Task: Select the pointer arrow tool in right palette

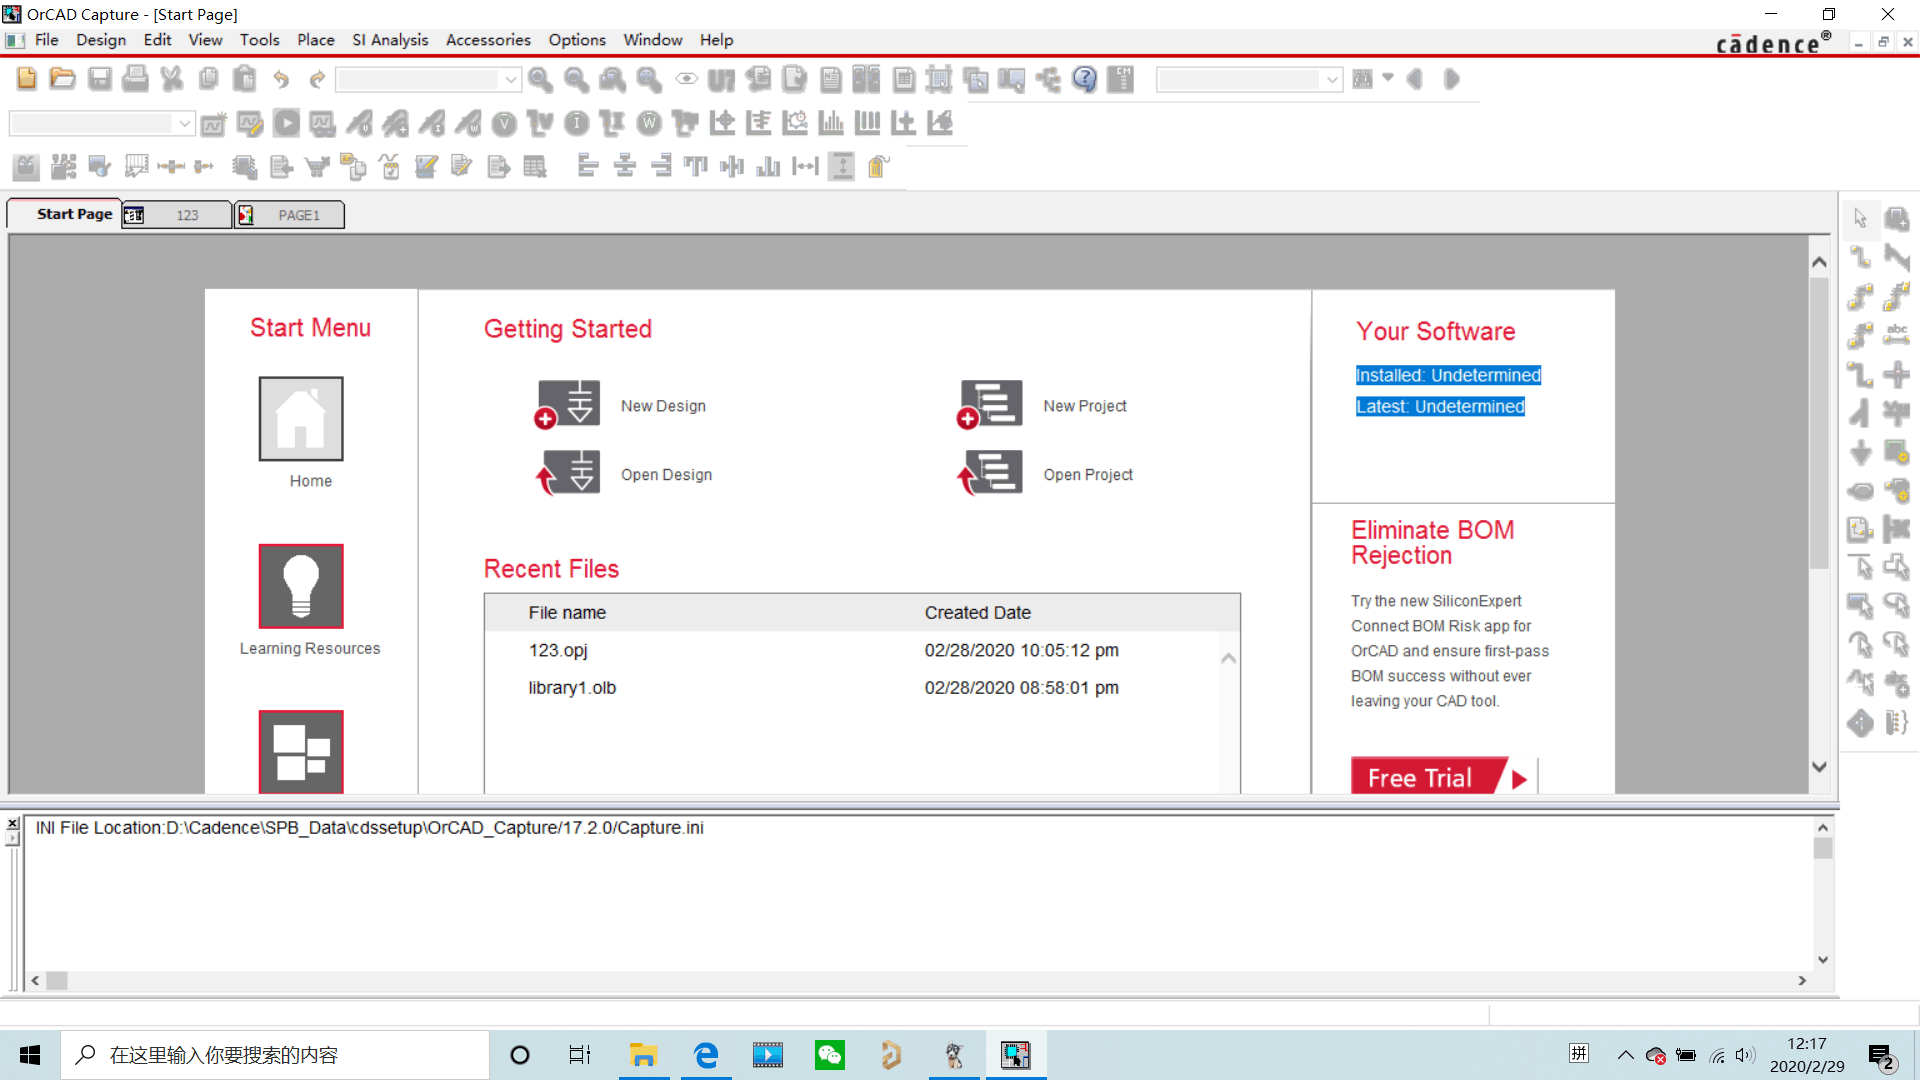Action: coord(1860,218)
